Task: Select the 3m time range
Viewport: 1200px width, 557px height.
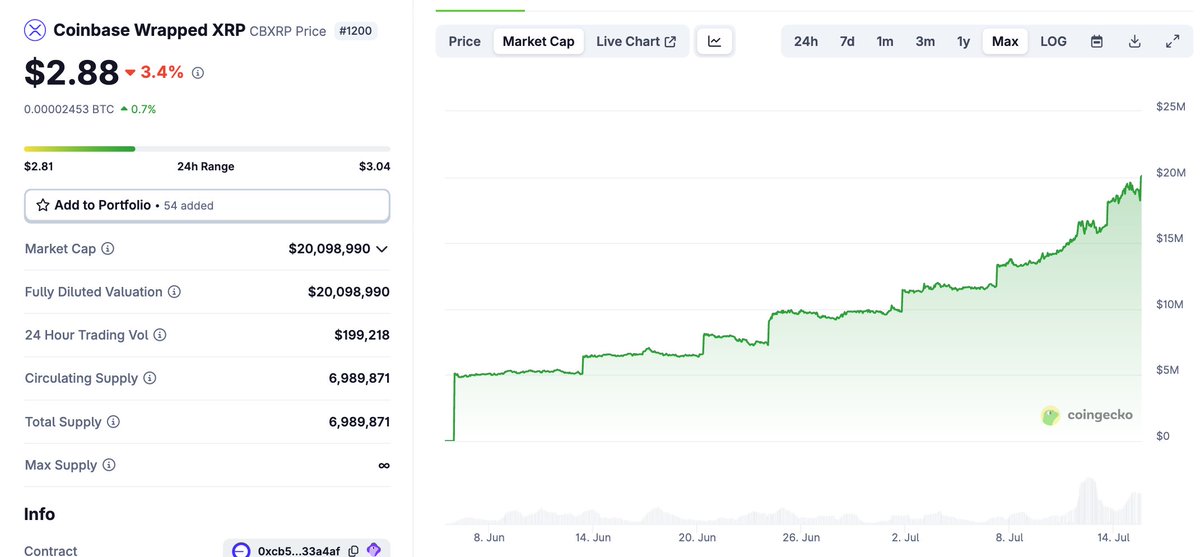Action: coord(925,41)
